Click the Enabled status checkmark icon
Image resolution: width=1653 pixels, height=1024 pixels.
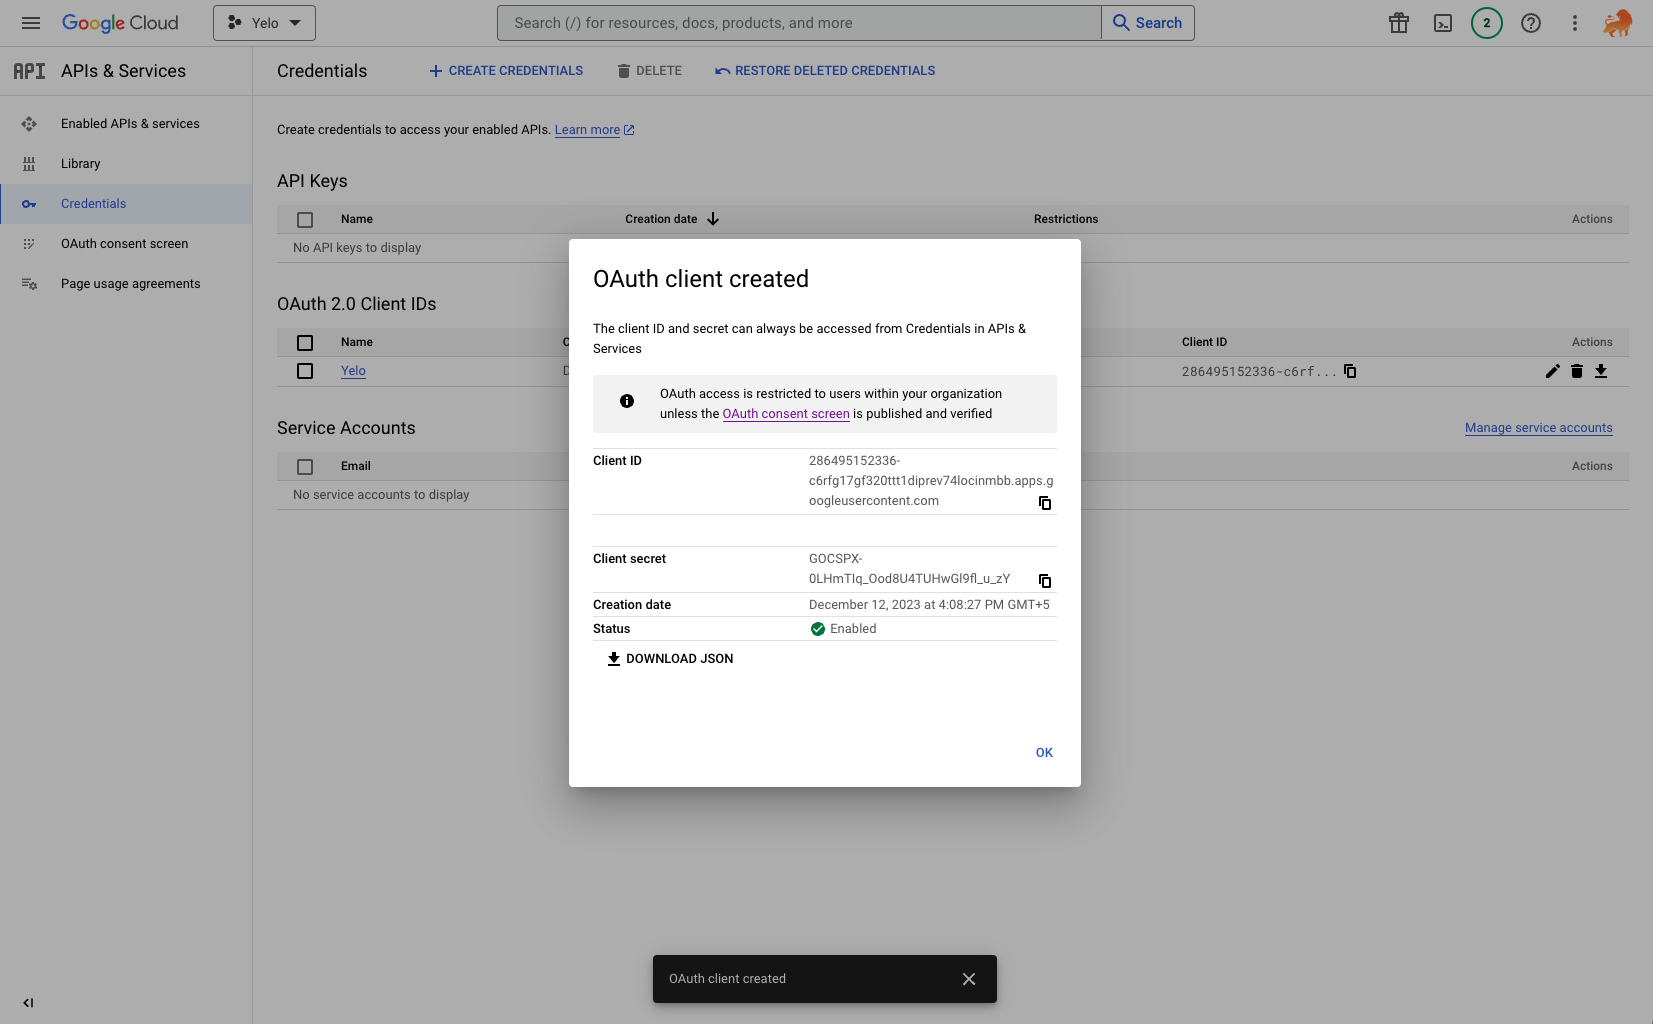pyautogui.click(x=818, y=629)
